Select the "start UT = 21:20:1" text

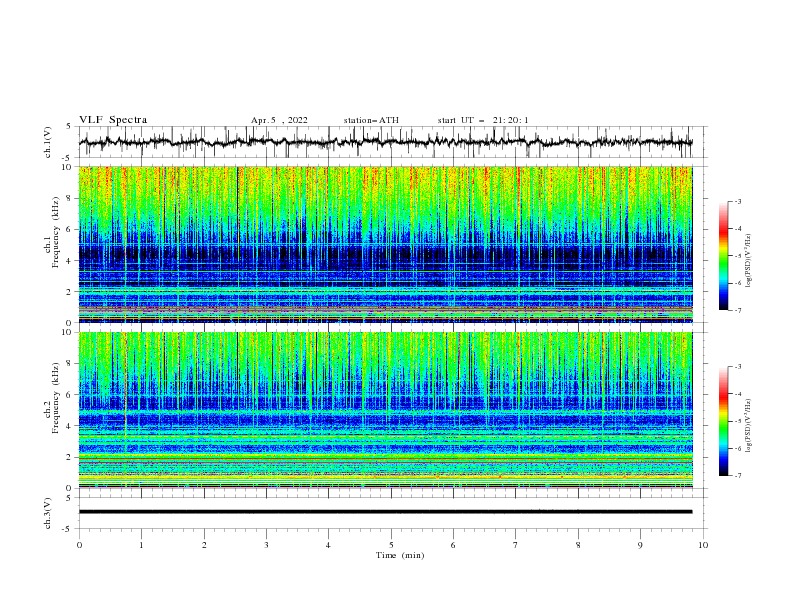pyautogui.click(x=483, y=120)
